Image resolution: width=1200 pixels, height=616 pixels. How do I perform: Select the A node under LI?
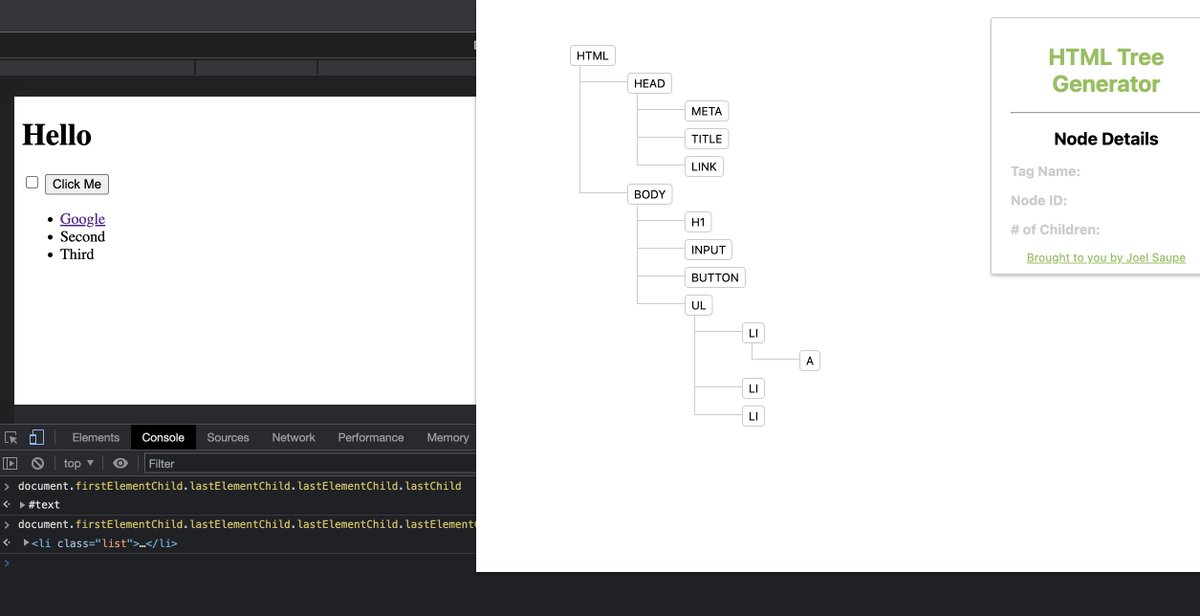coord(809,360)
